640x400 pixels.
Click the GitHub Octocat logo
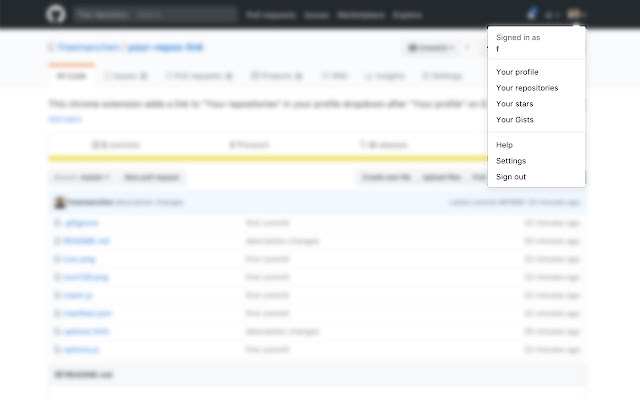click(x=56, y=15)
